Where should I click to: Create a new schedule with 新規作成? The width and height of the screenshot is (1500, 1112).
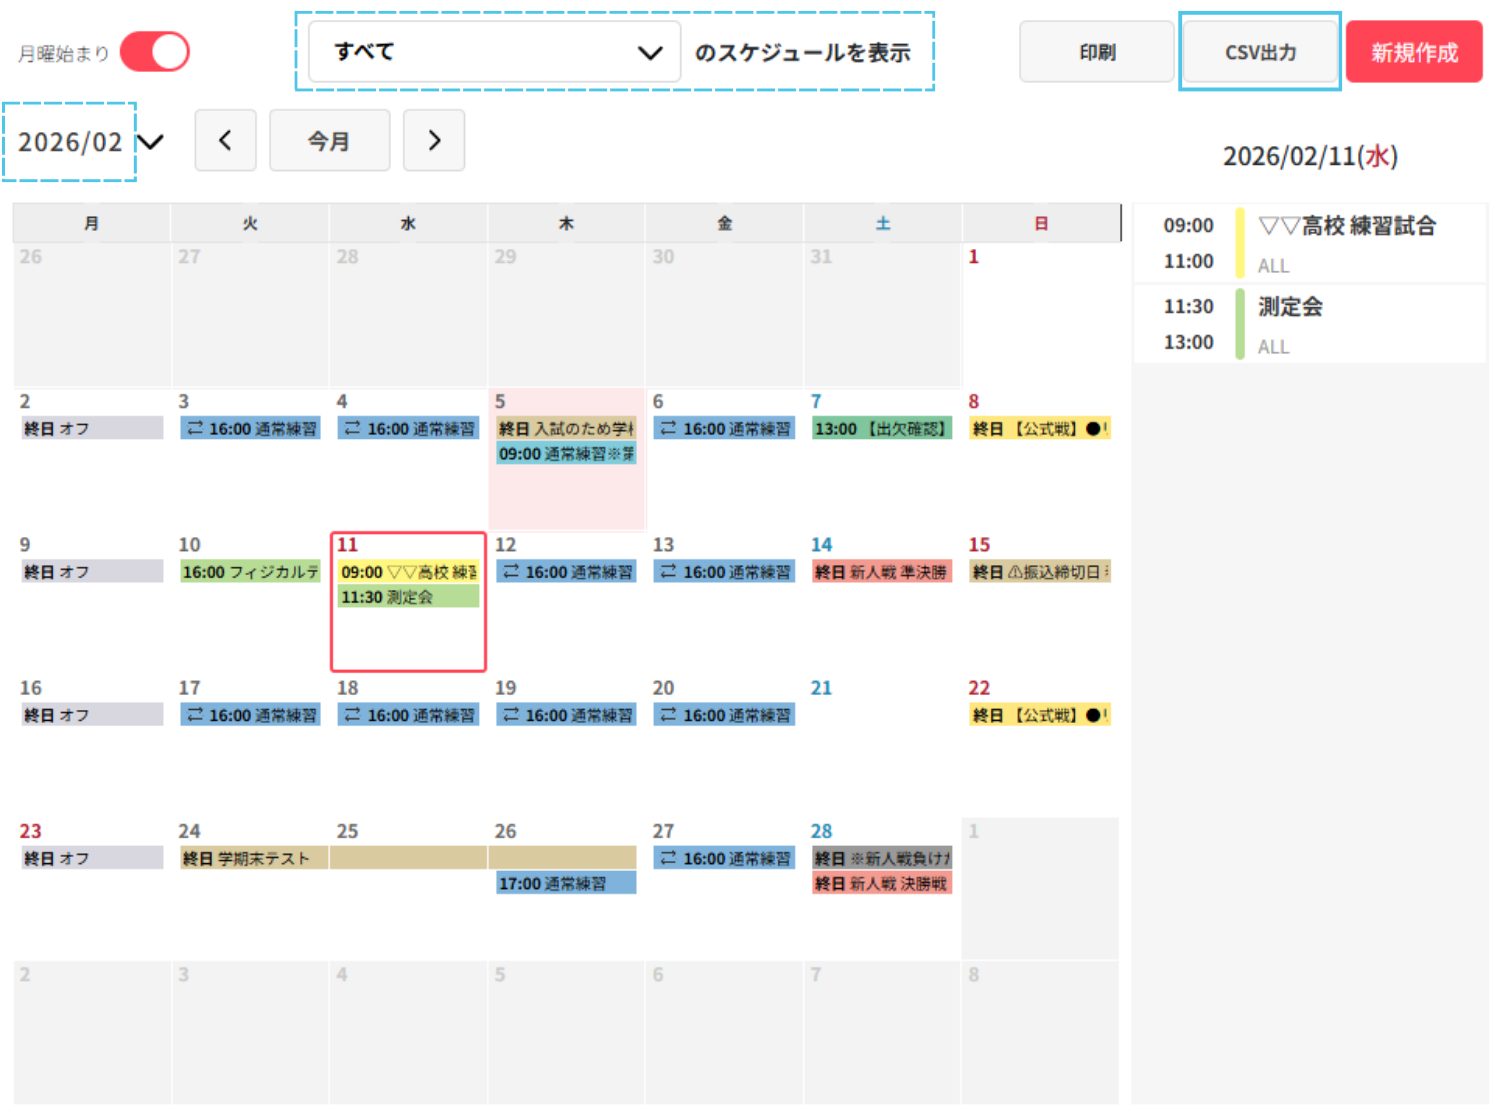(x=1413, y=52)
